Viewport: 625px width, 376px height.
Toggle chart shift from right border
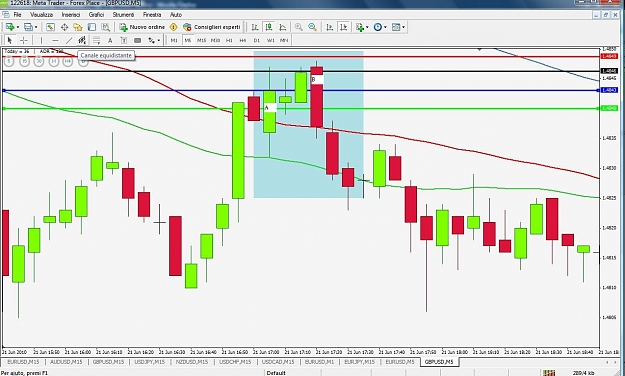click(343, 27)
